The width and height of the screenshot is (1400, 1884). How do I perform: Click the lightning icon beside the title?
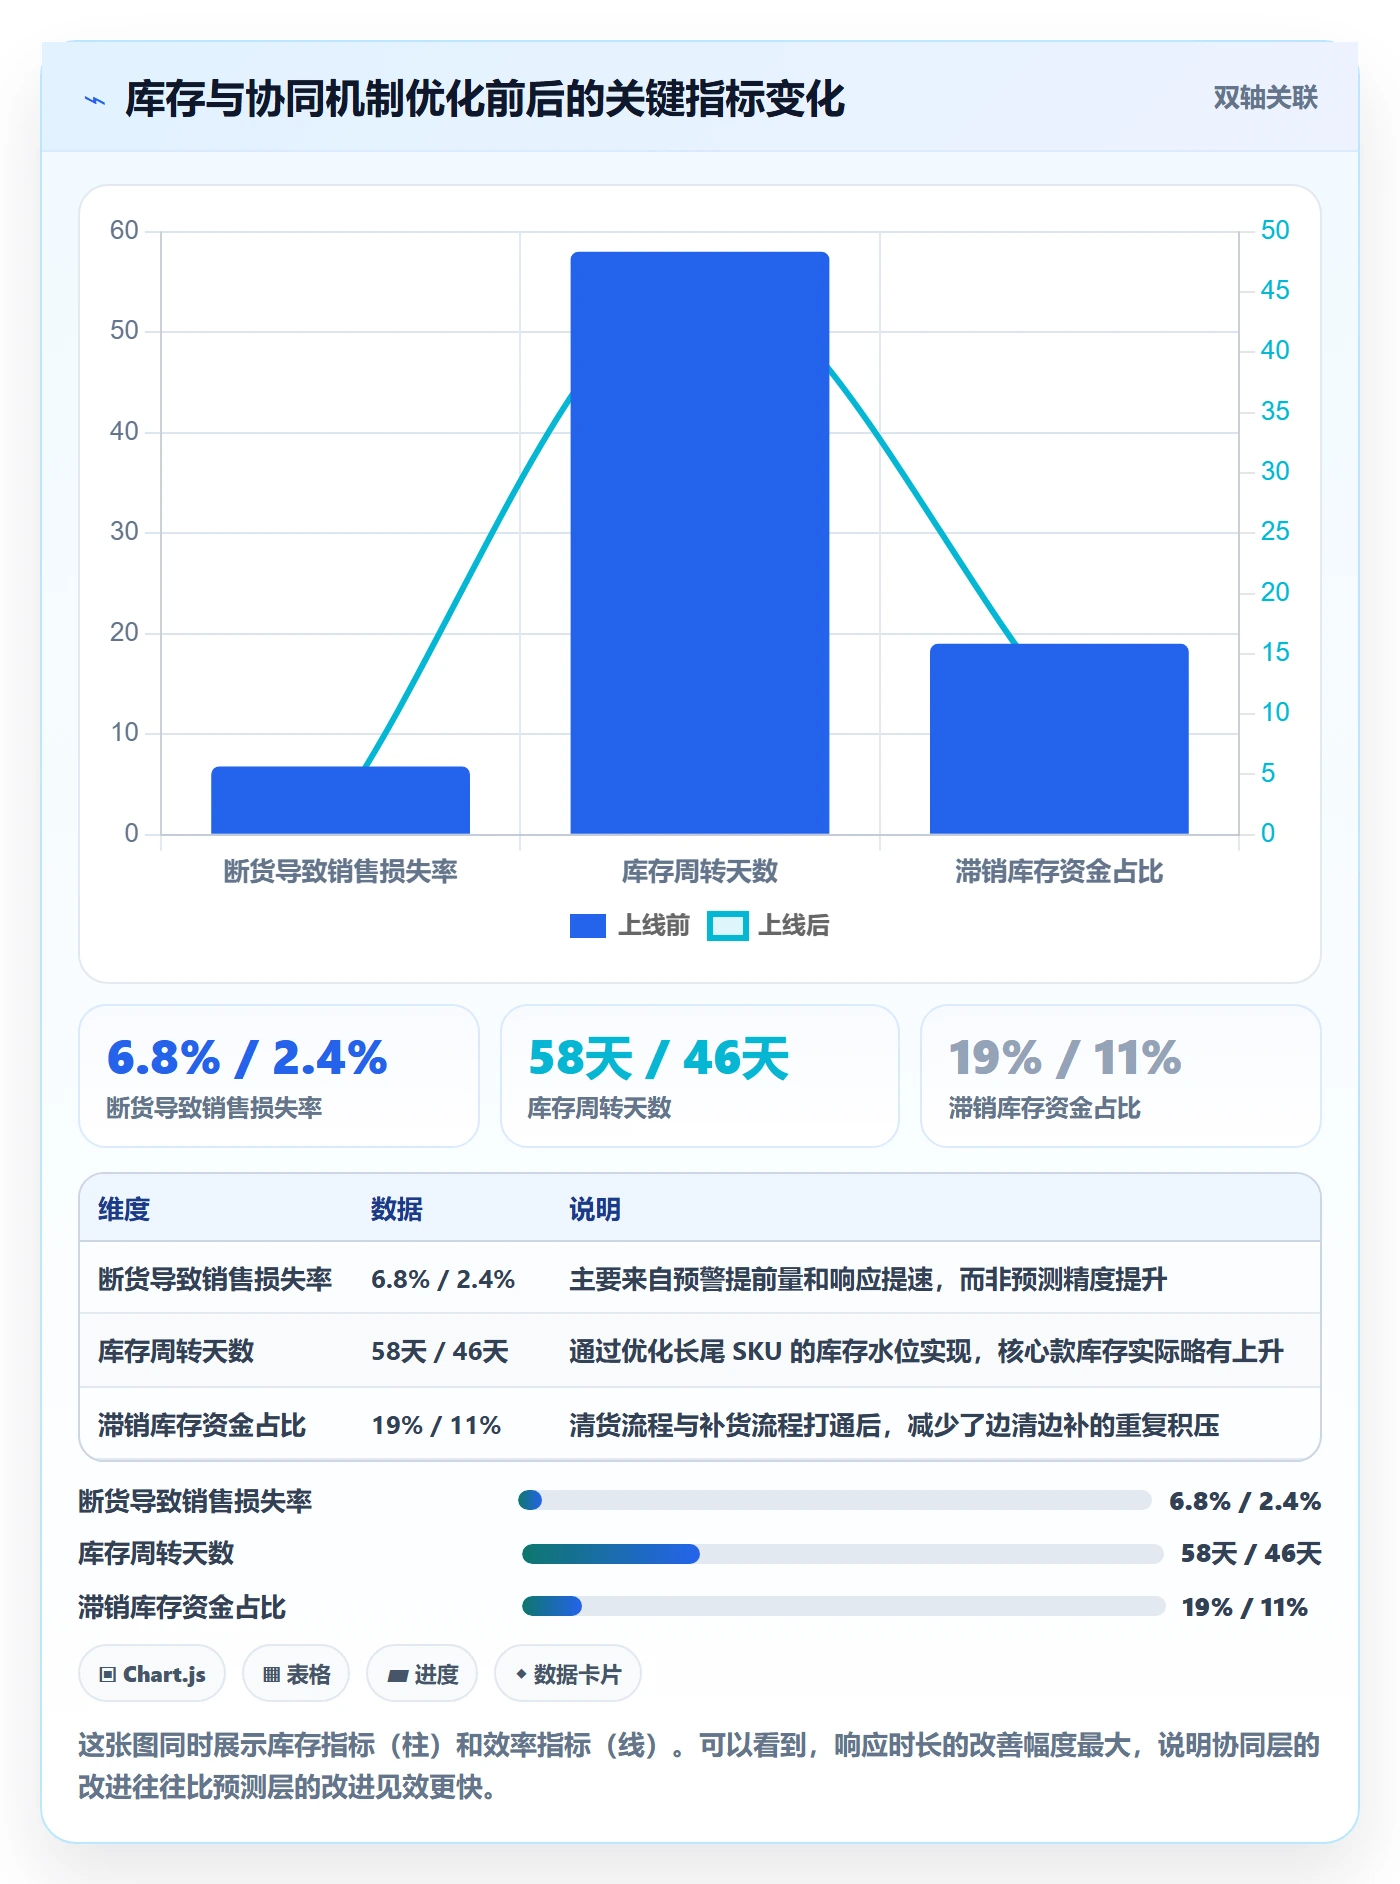click(x=95, y=100)
